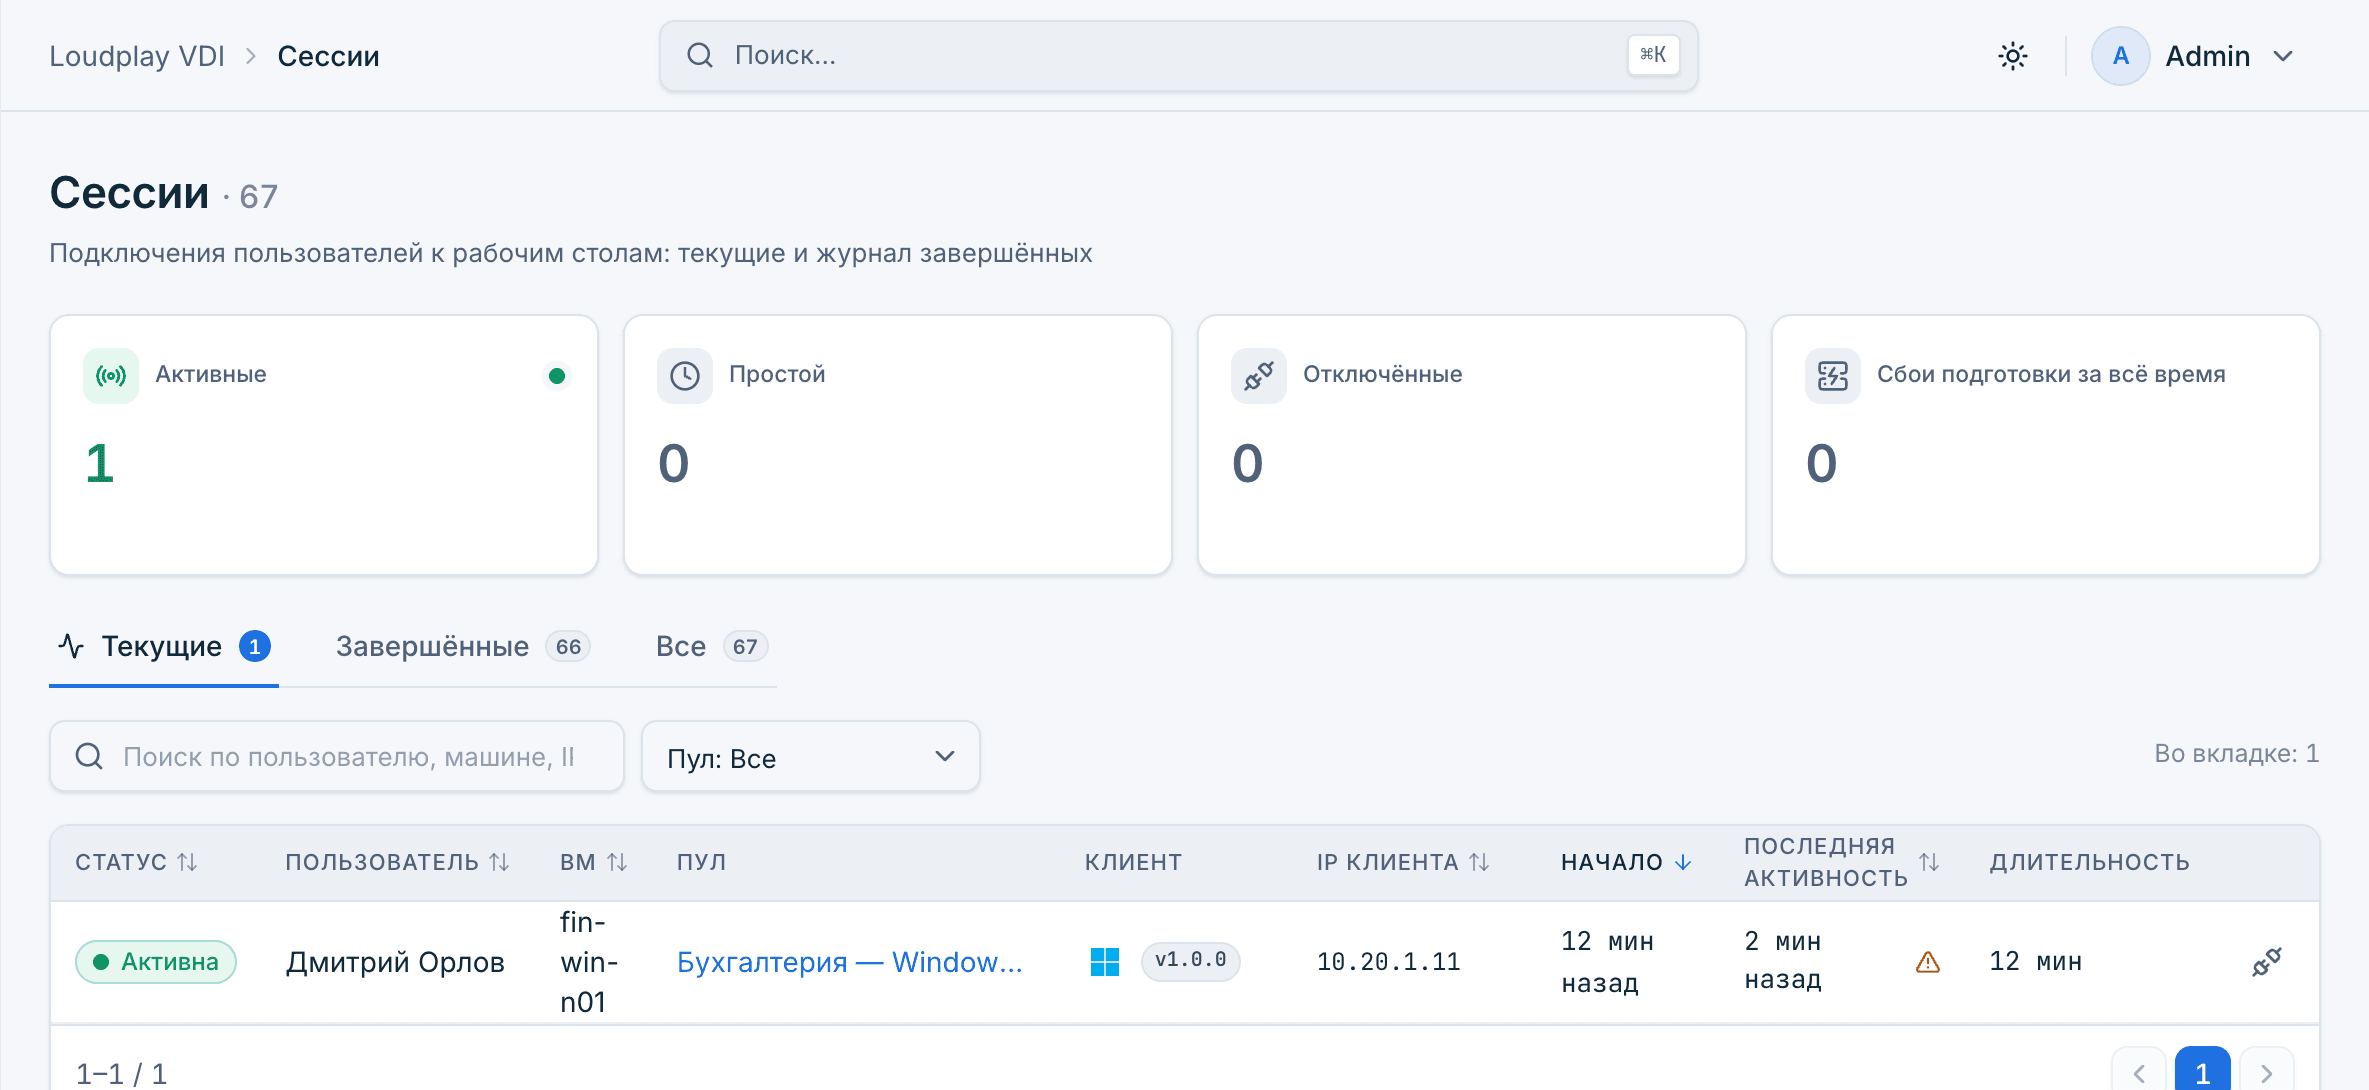This screenshot has width=2369, height=1090.
Task: Click the unplug icon on Отключённые card
Action: 1259,376
